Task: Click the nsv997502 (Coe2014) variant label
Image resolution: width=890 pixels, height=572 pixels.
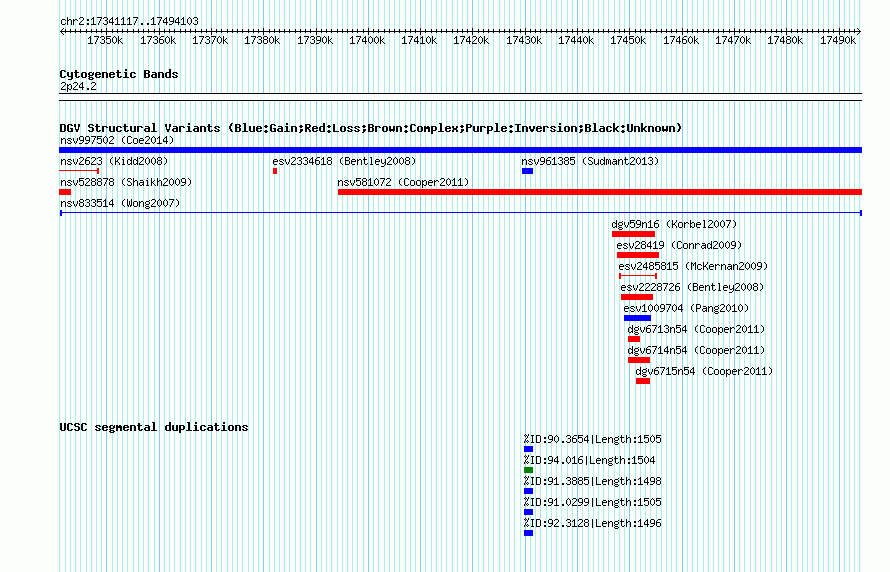Action: coord(117,140)
